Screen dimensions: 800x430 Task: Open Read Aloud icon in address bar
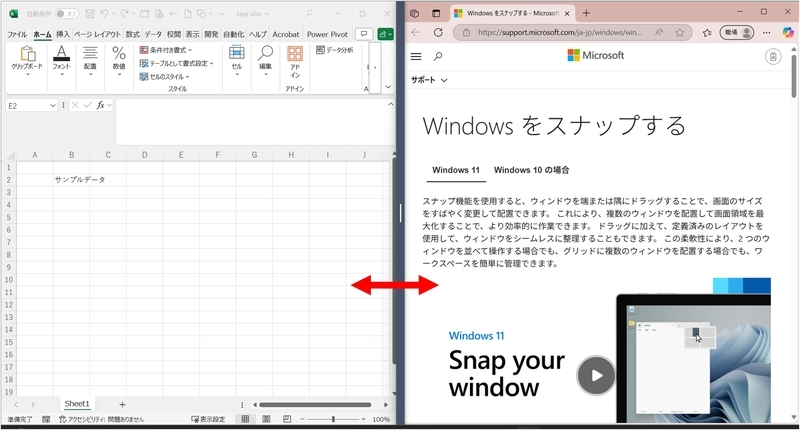(659, 32)
